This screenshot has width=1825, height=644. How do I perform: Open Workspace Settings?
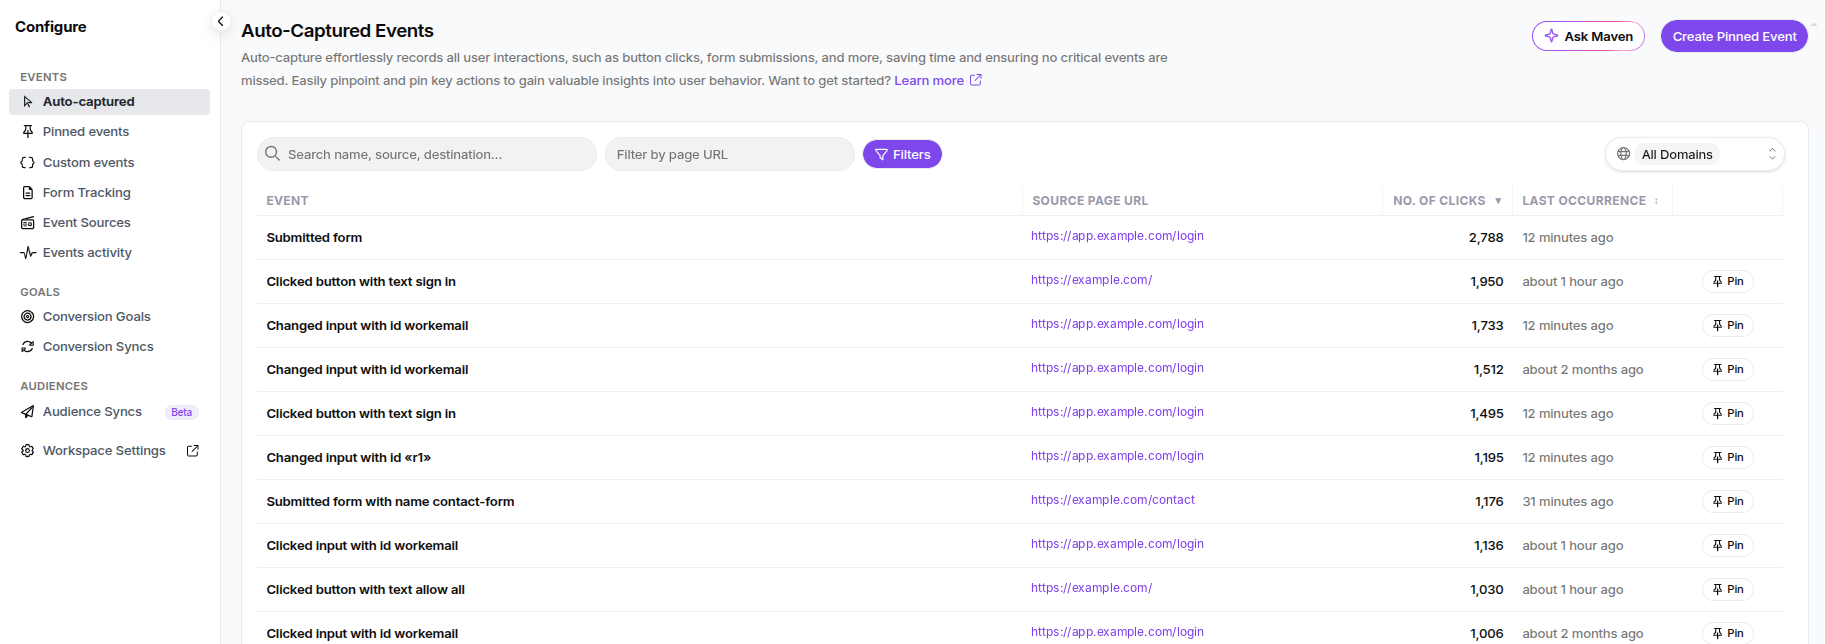point(104,451)
